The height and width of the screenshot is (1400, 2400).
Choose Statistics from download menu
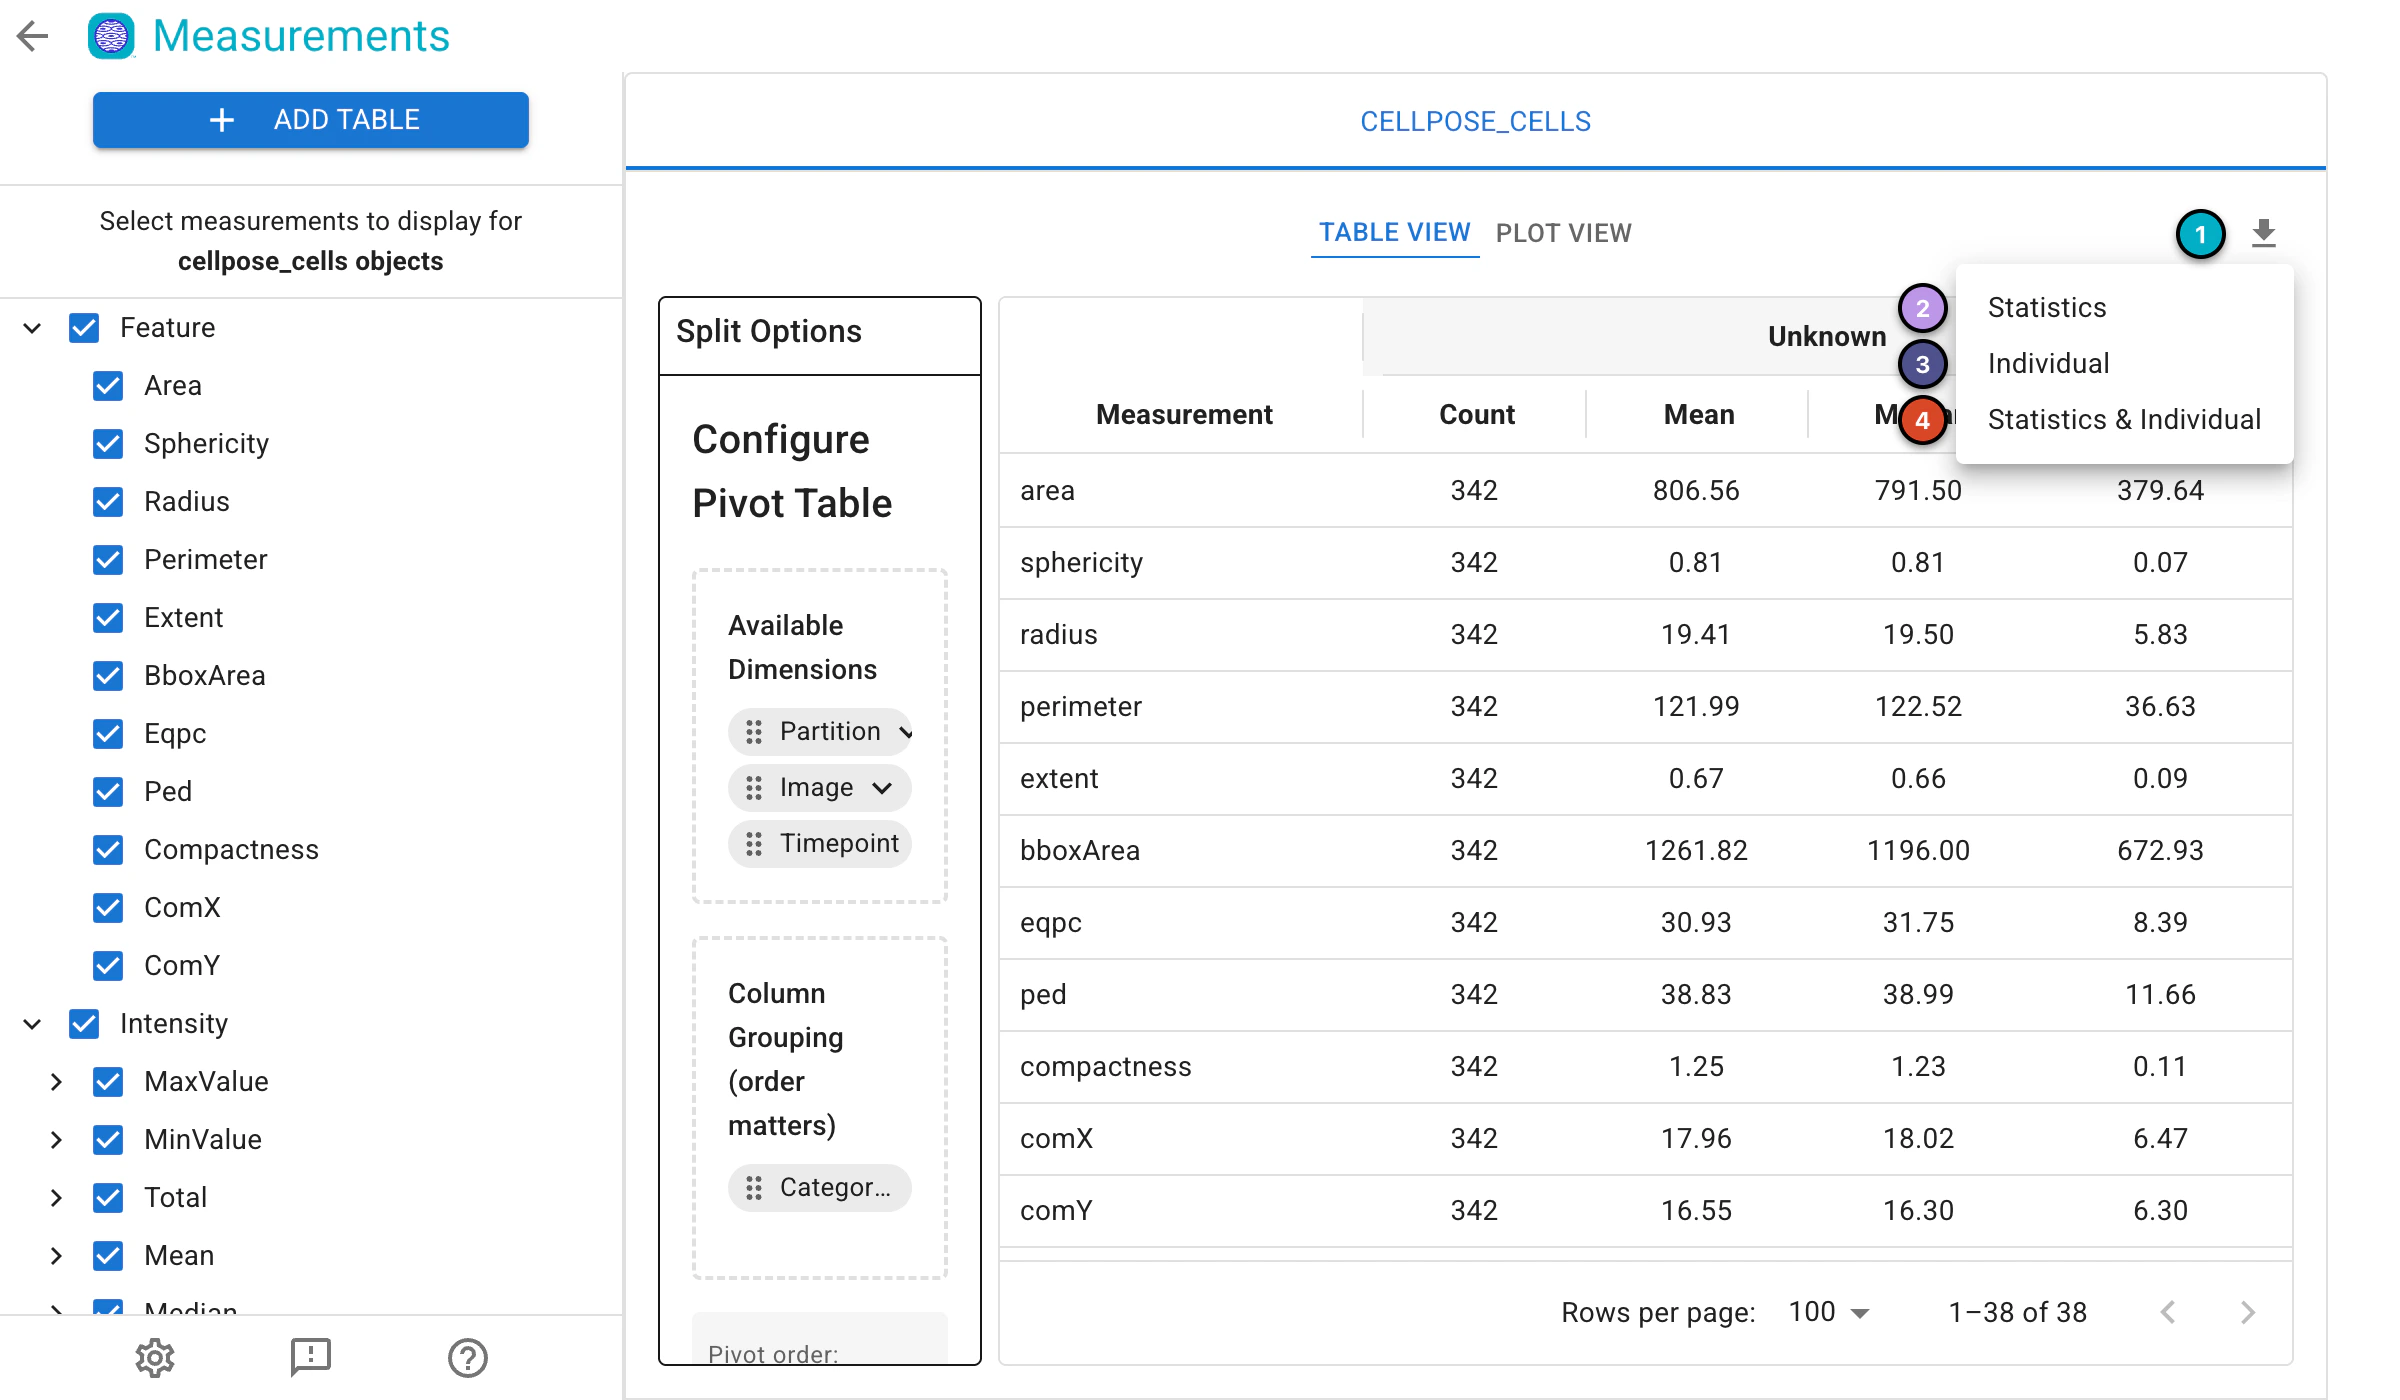click(2047, 308)
